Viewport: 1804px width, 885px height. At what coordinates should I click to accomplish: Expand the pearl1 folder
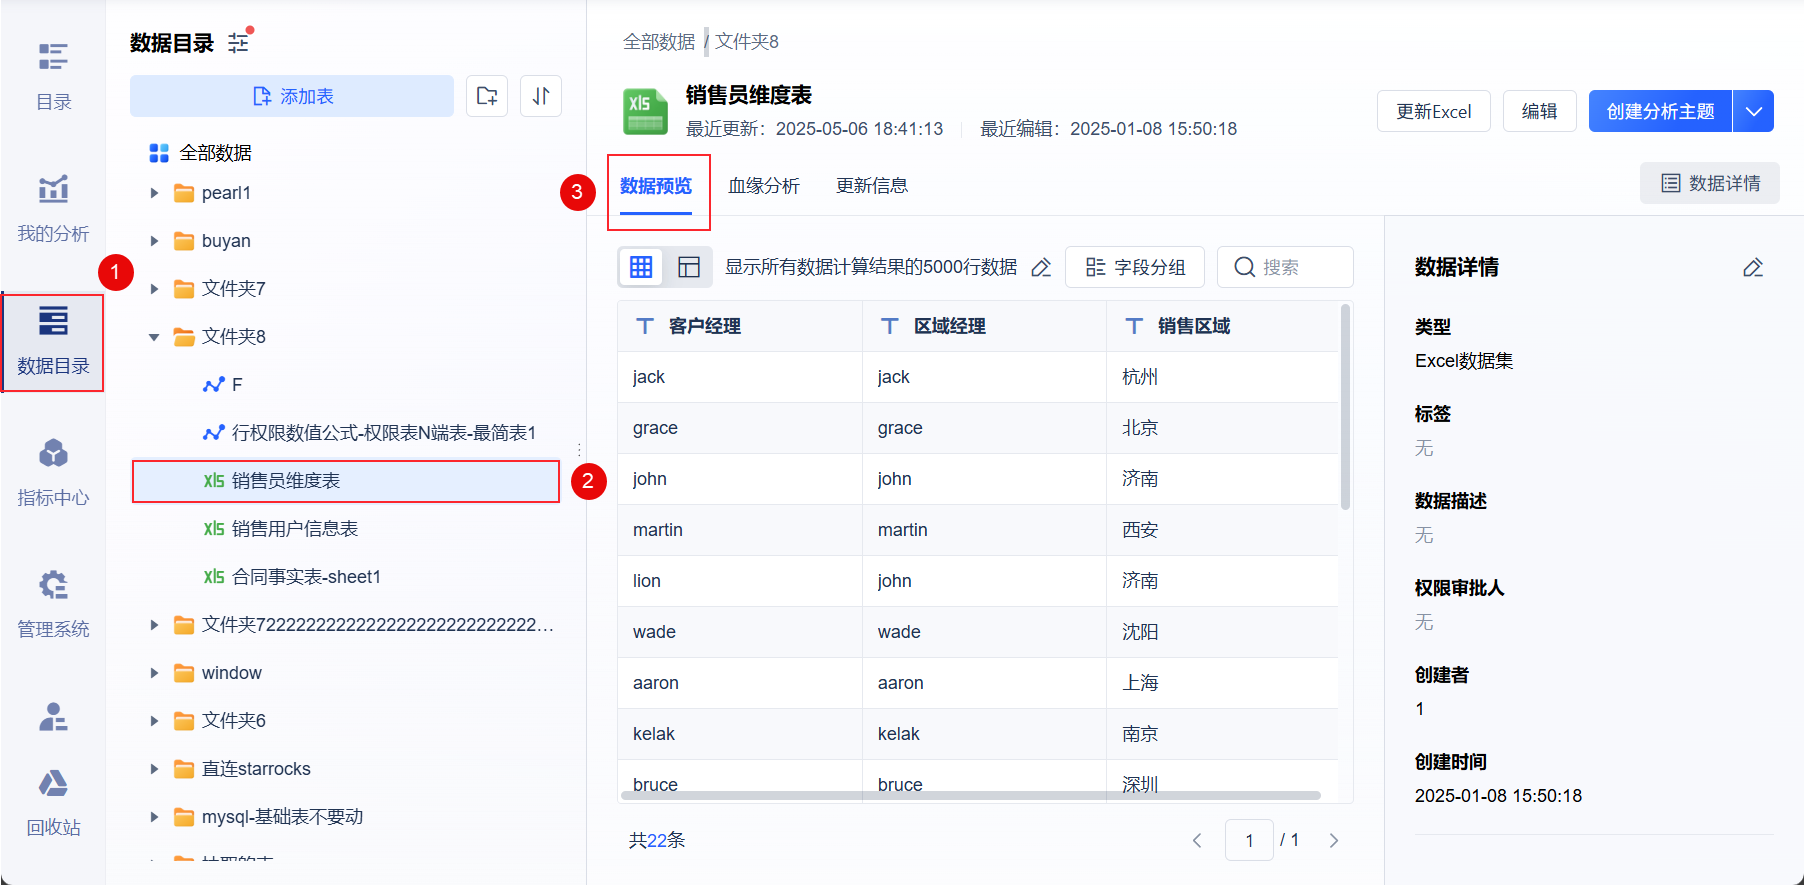pyautogui.click(x=154, y=193)
